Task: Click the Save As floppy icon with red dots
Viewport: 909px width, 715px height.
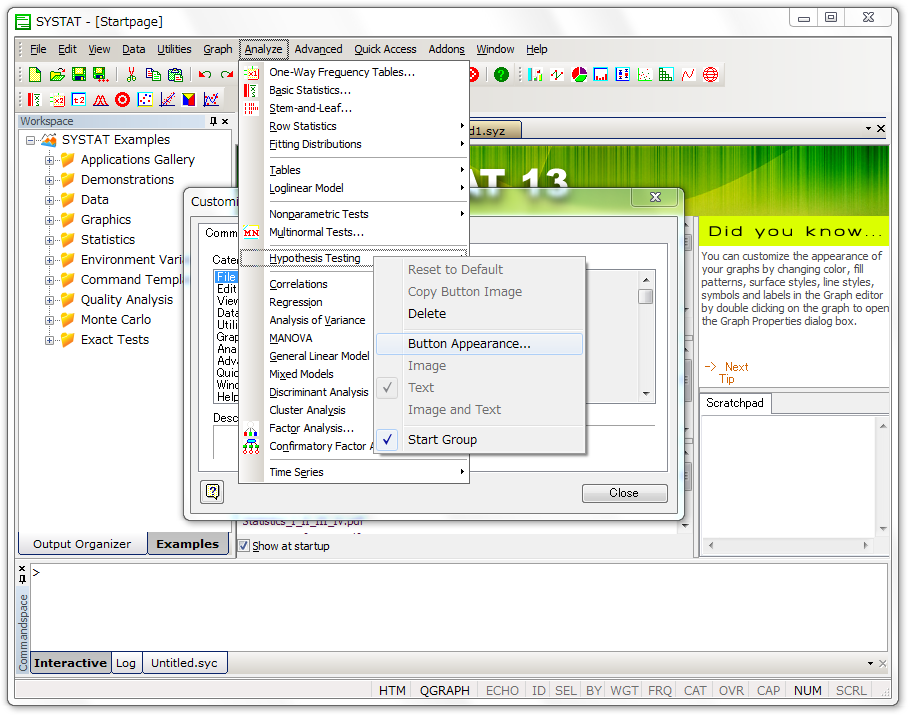Action: (x=100, y=74)
